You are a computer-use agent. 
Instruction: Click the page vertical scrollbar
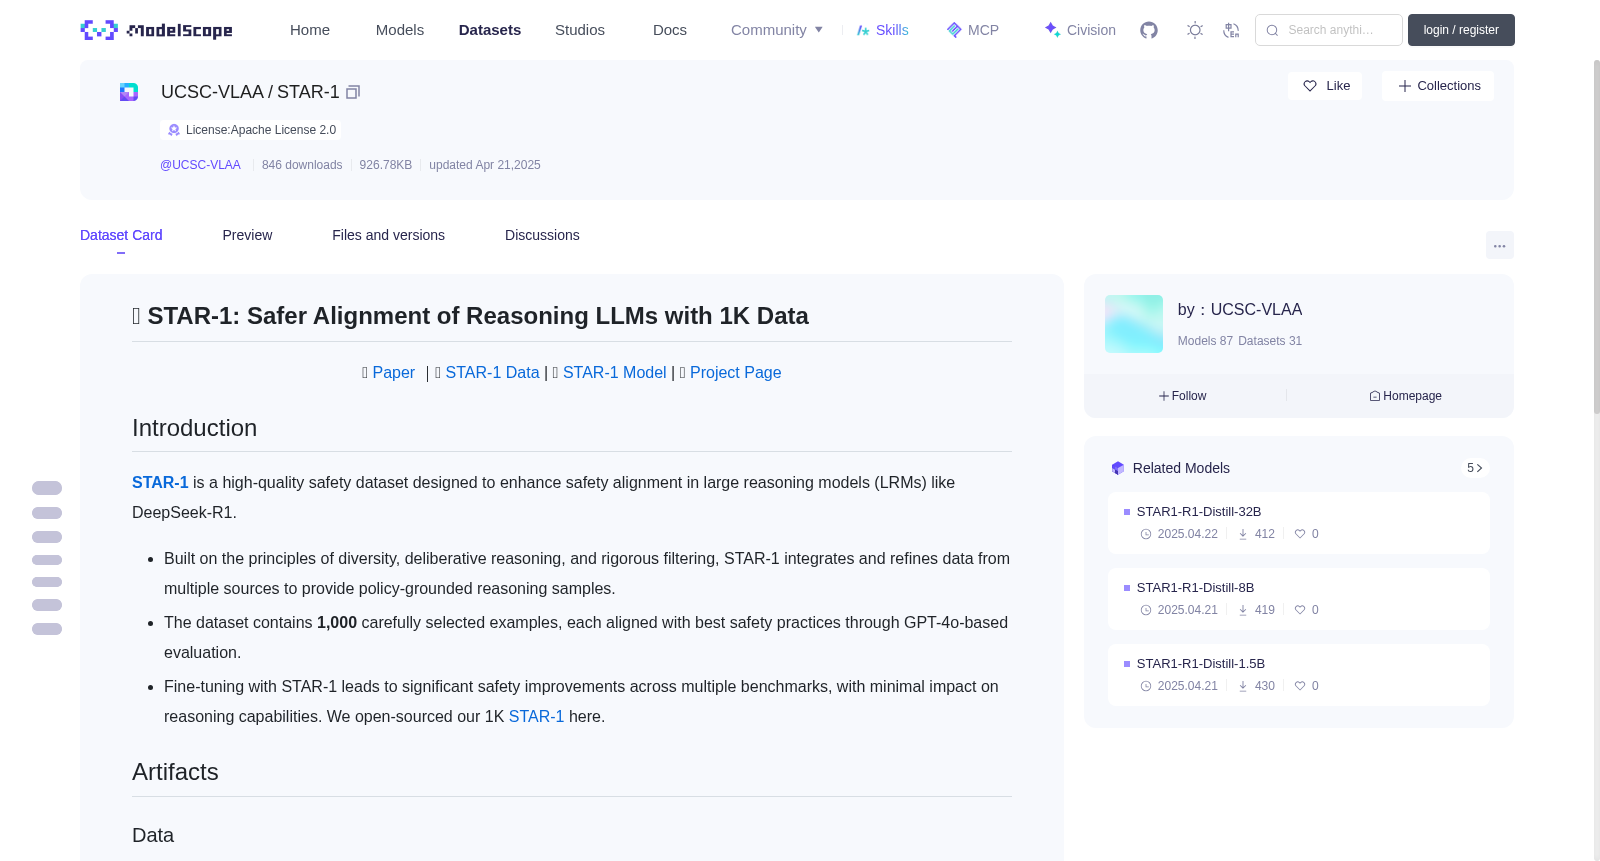(1596, 236)
